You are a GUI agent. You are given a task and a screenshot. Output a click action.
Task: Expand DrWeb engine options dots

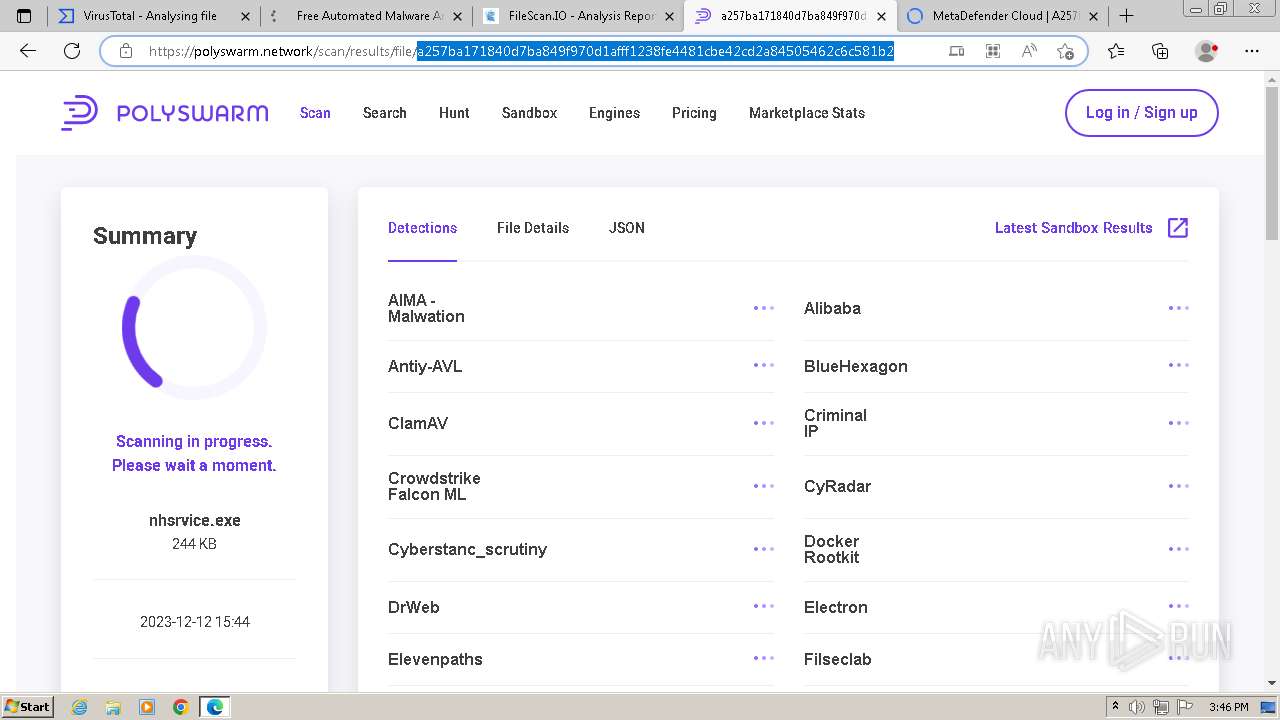pyautogui.click(x=764, y=606)
